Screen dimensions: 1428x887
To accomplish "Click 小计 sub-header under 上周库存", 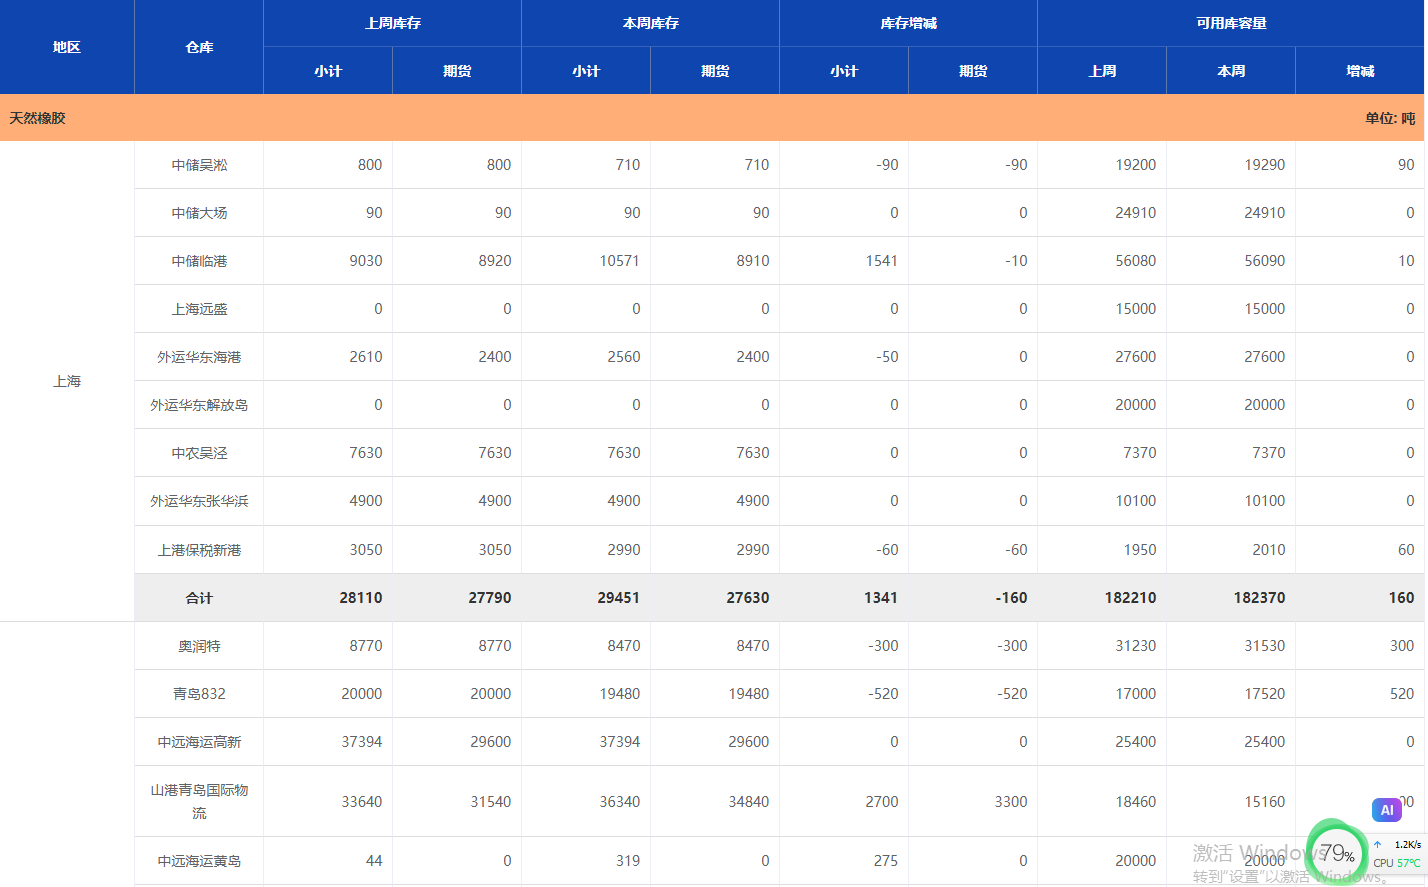I will pyautogui.click(x=328, y=71).
